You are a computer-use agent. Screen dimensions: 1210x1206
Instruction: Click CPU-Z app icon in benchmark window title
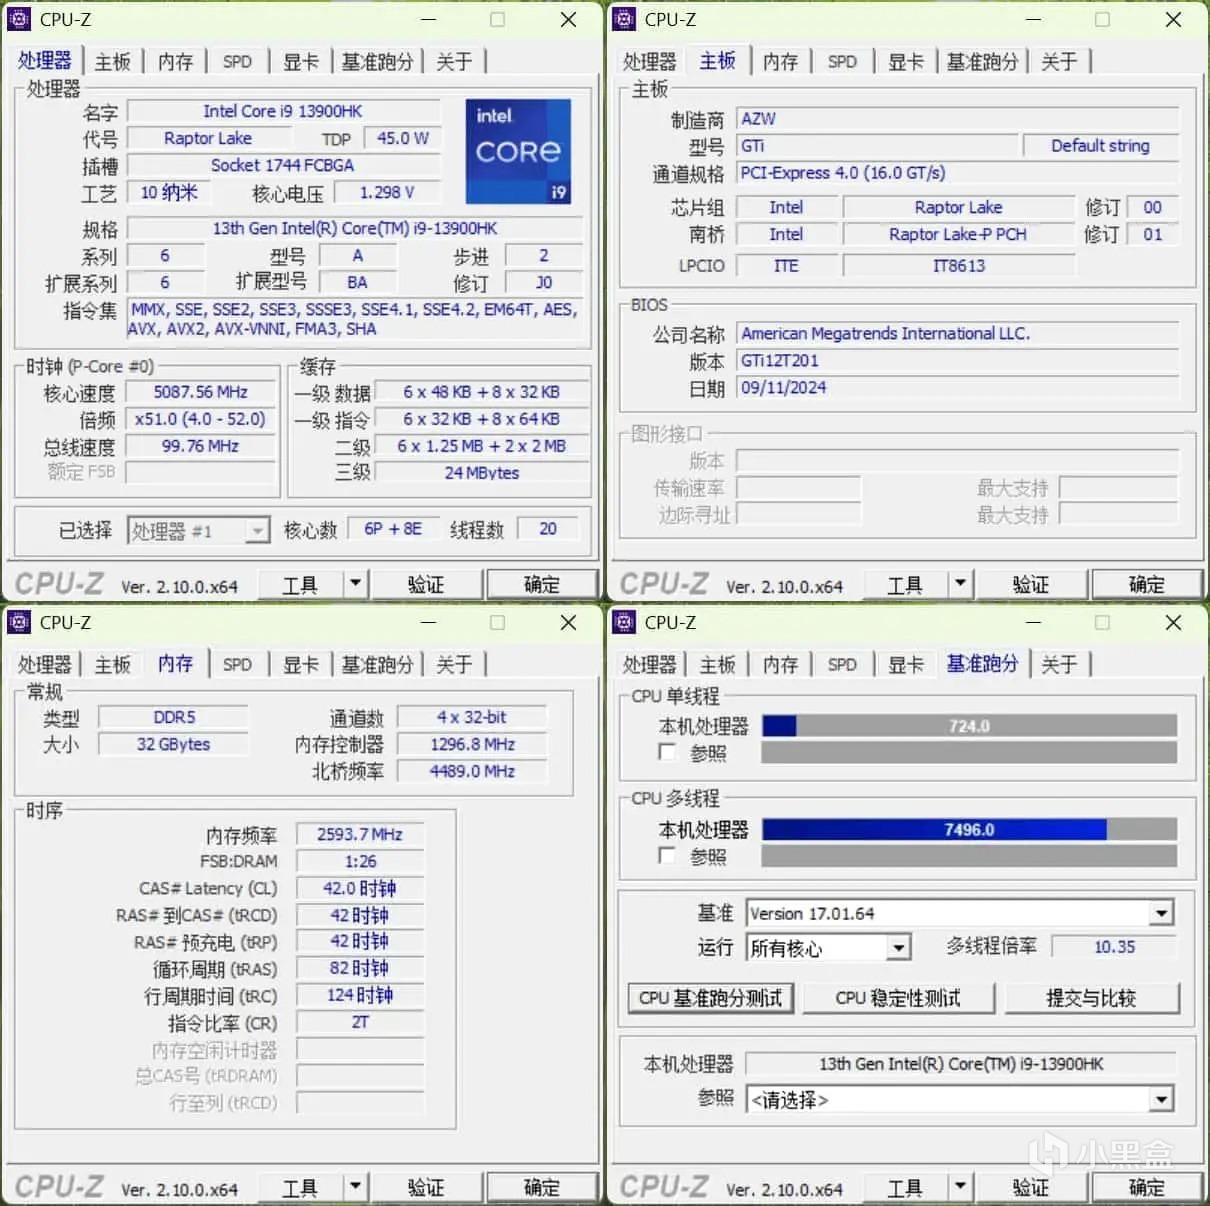(x=624, y=622)
